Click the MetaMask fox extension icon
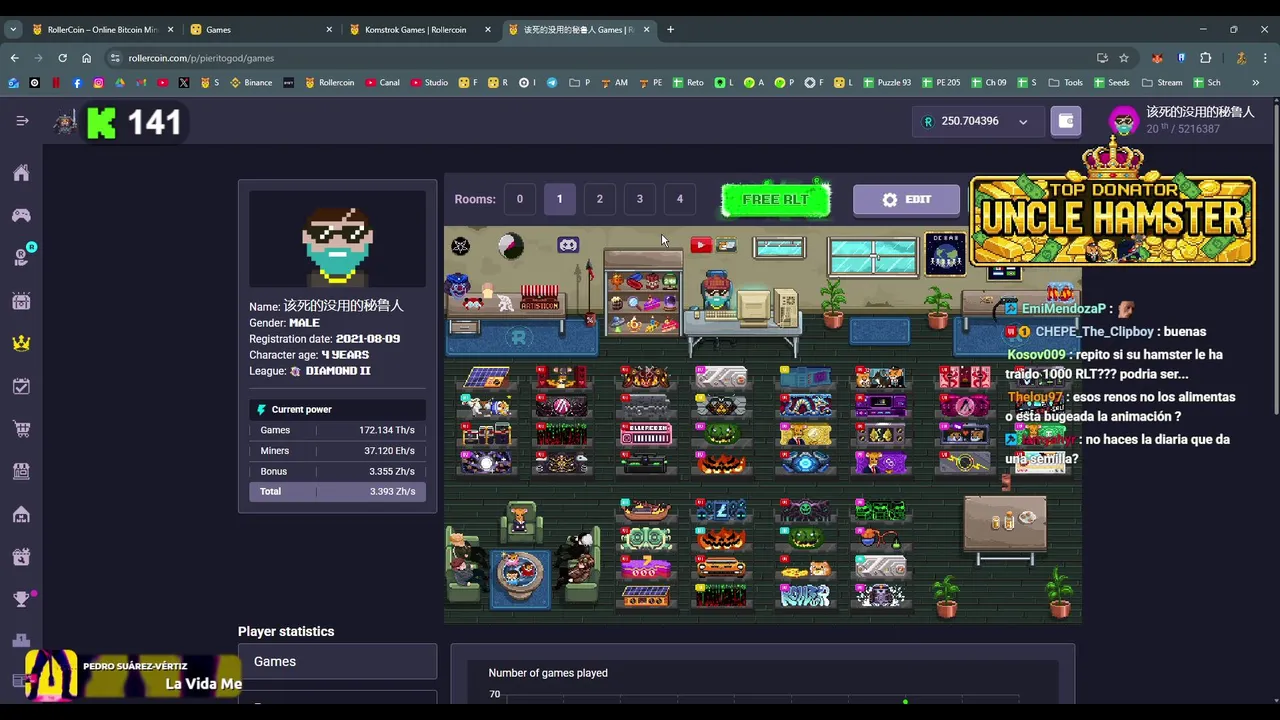1280x720 pixels. [x=1157, y=58]
